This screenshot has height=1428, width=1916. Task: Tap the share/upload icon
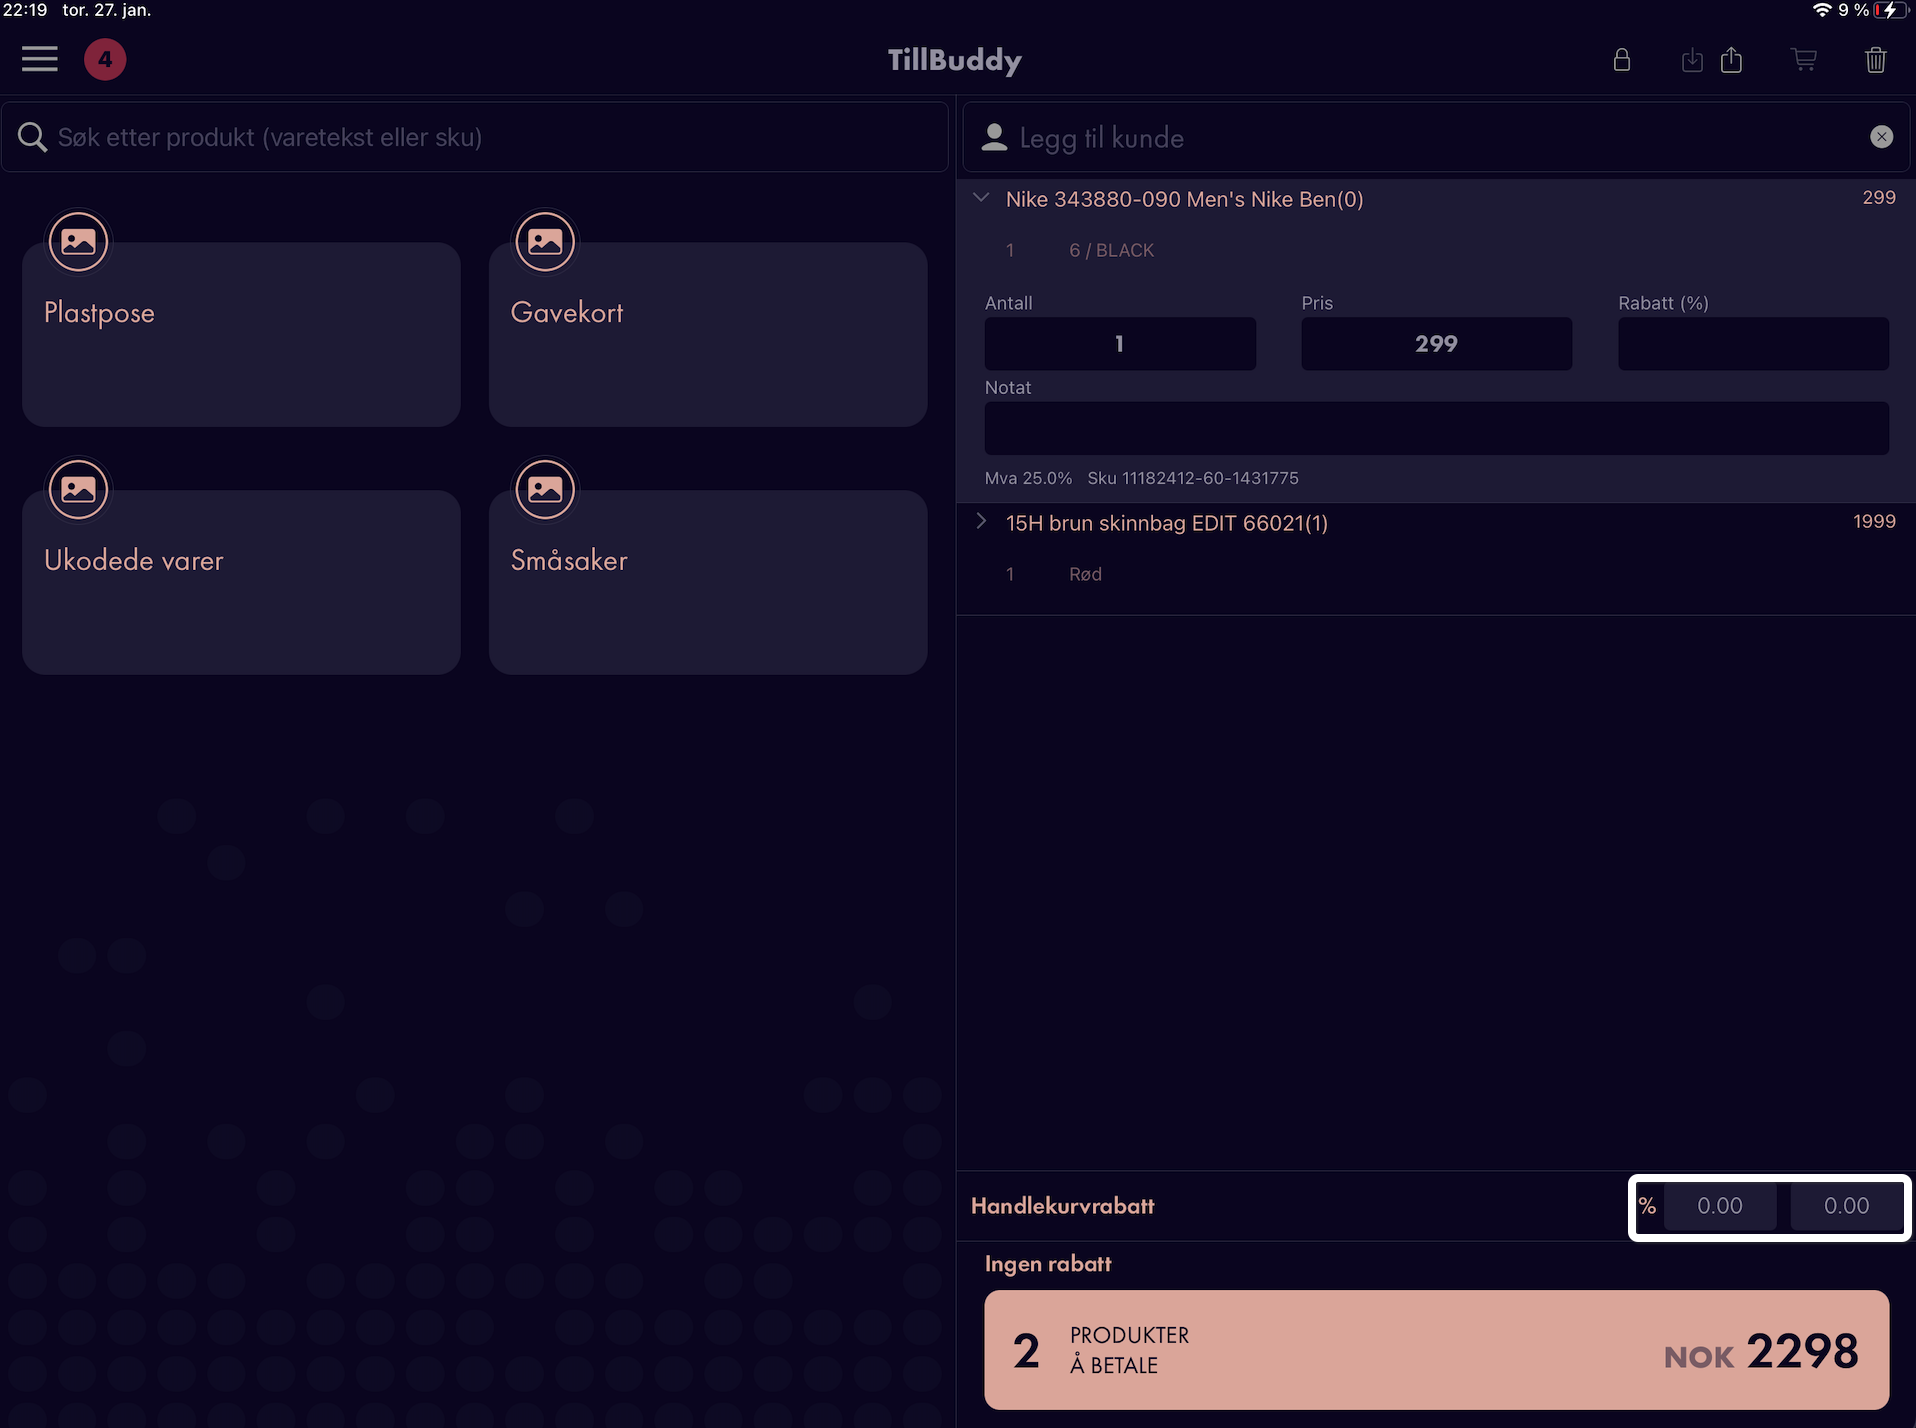[1732, 60]
